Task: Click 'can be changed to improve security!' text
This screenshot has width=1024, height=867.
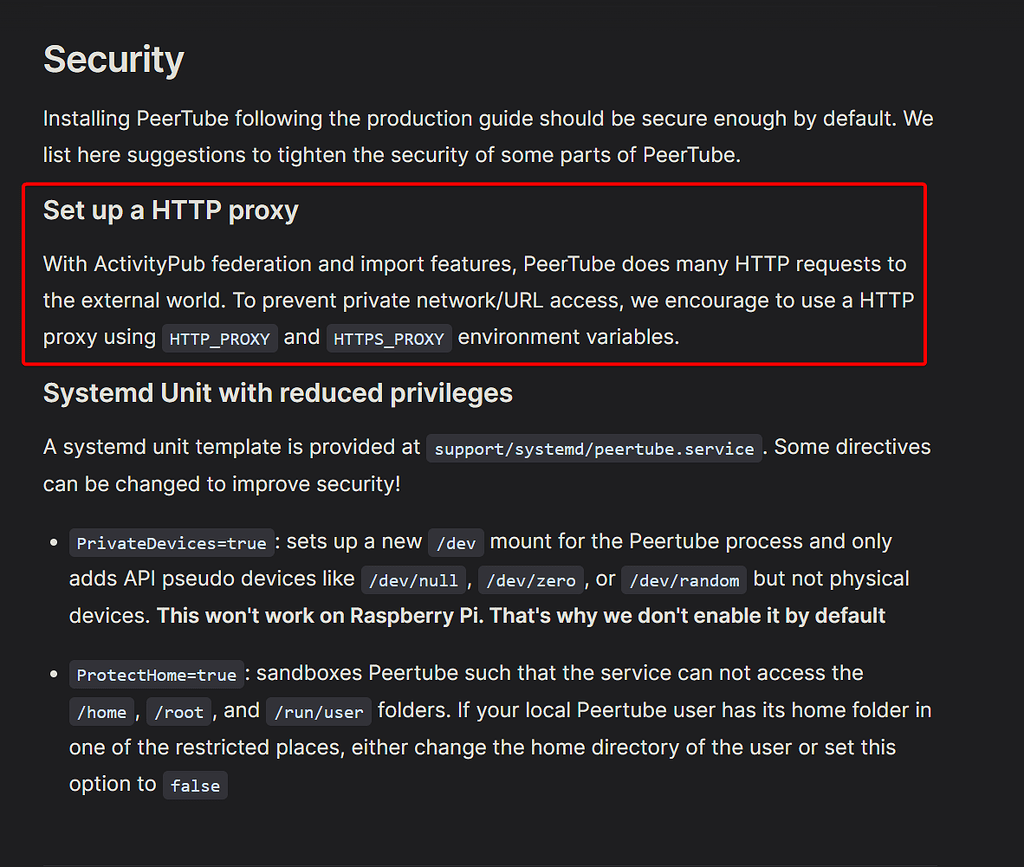Action: pos(222,484)
